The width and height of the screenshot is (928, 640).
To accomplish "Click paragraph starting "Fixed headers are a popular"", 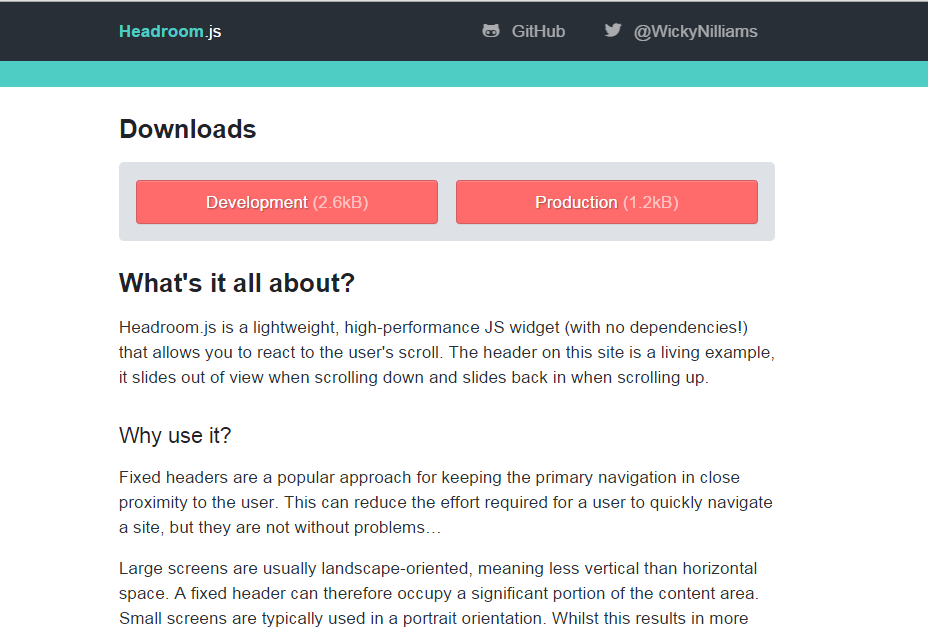I will pos(445,502).
